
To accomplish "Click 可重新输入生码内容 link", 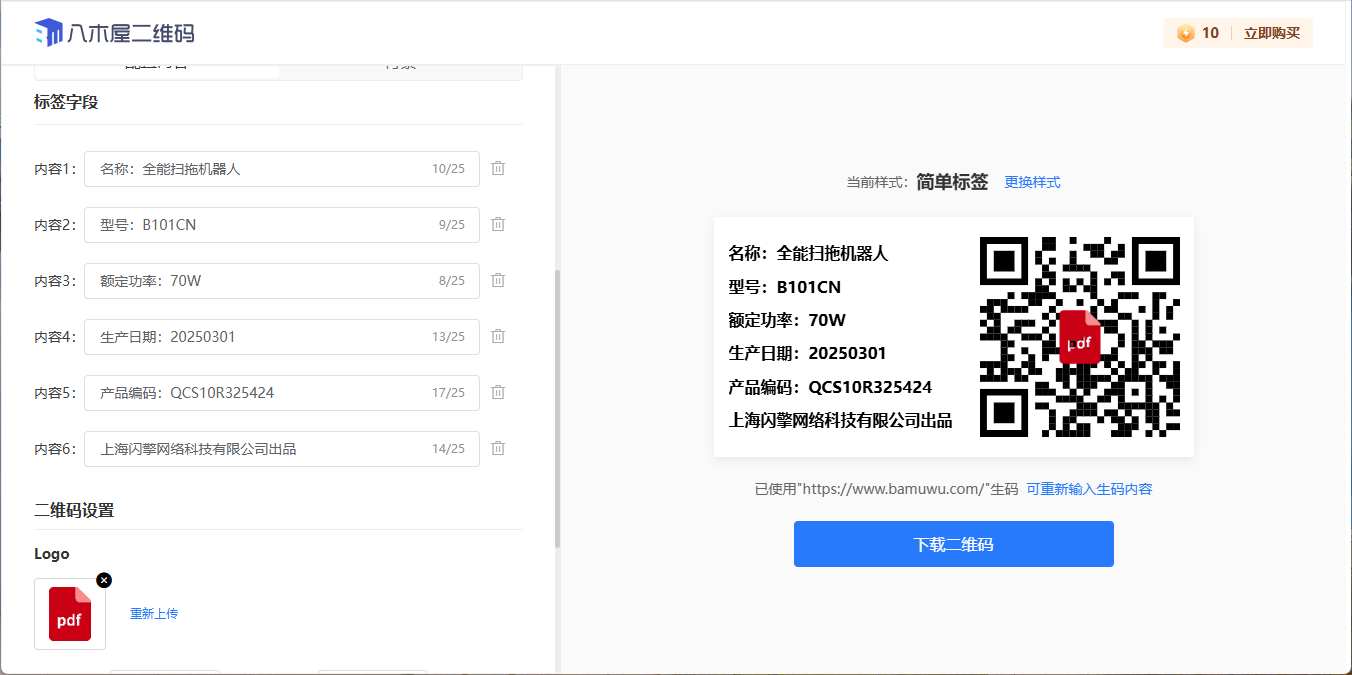I will coord(1089,489).
